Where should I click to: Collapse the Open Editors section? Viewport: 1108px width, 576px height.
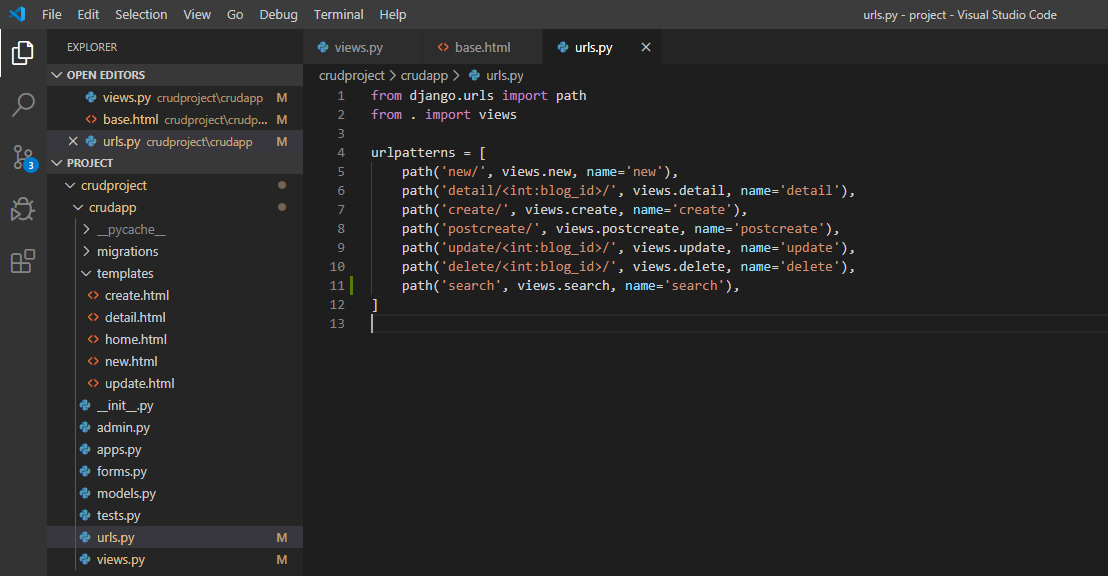point(175,75)
